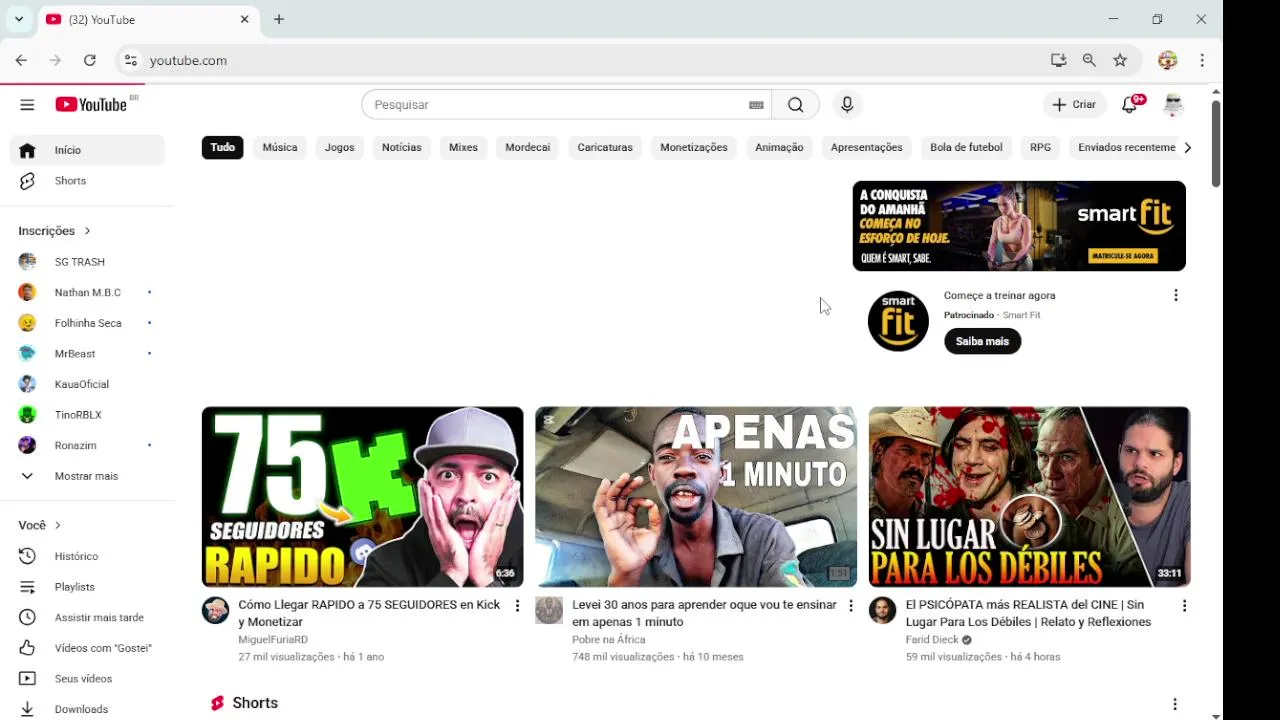Open notifications bell
The height and width of the screenshot is (720, 1280).
[x=1130, y=105]
